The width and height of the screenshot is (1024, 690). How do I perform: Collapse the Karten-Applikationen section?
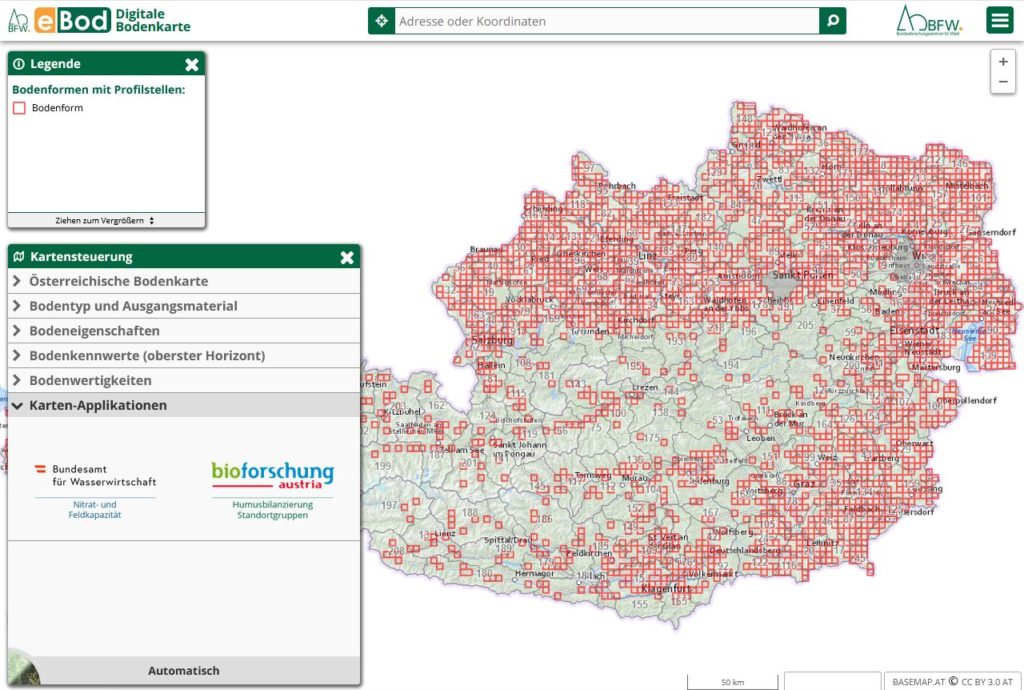[98, 406]
